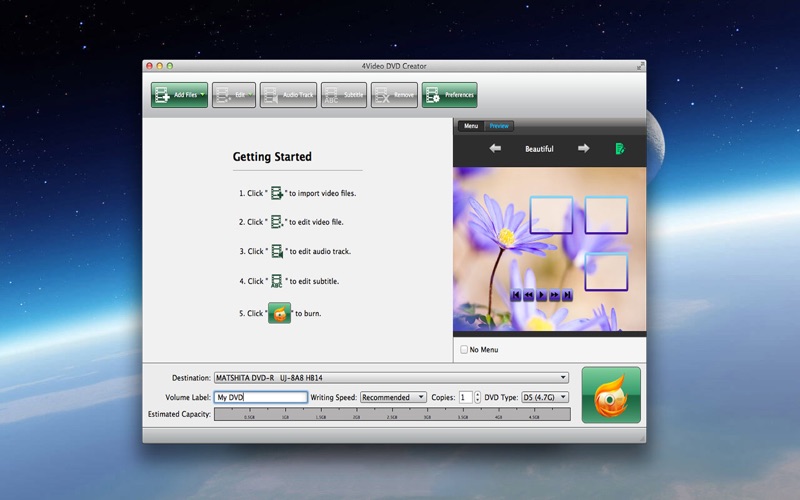Open the Writing Speed dropdown
Screen dimensions: 800x500
tap(393, 397)
